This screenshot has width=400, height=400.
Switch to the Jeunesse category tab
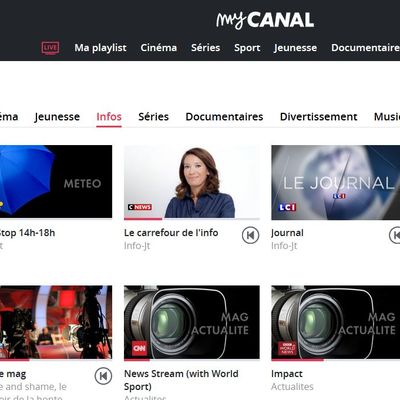57,117
